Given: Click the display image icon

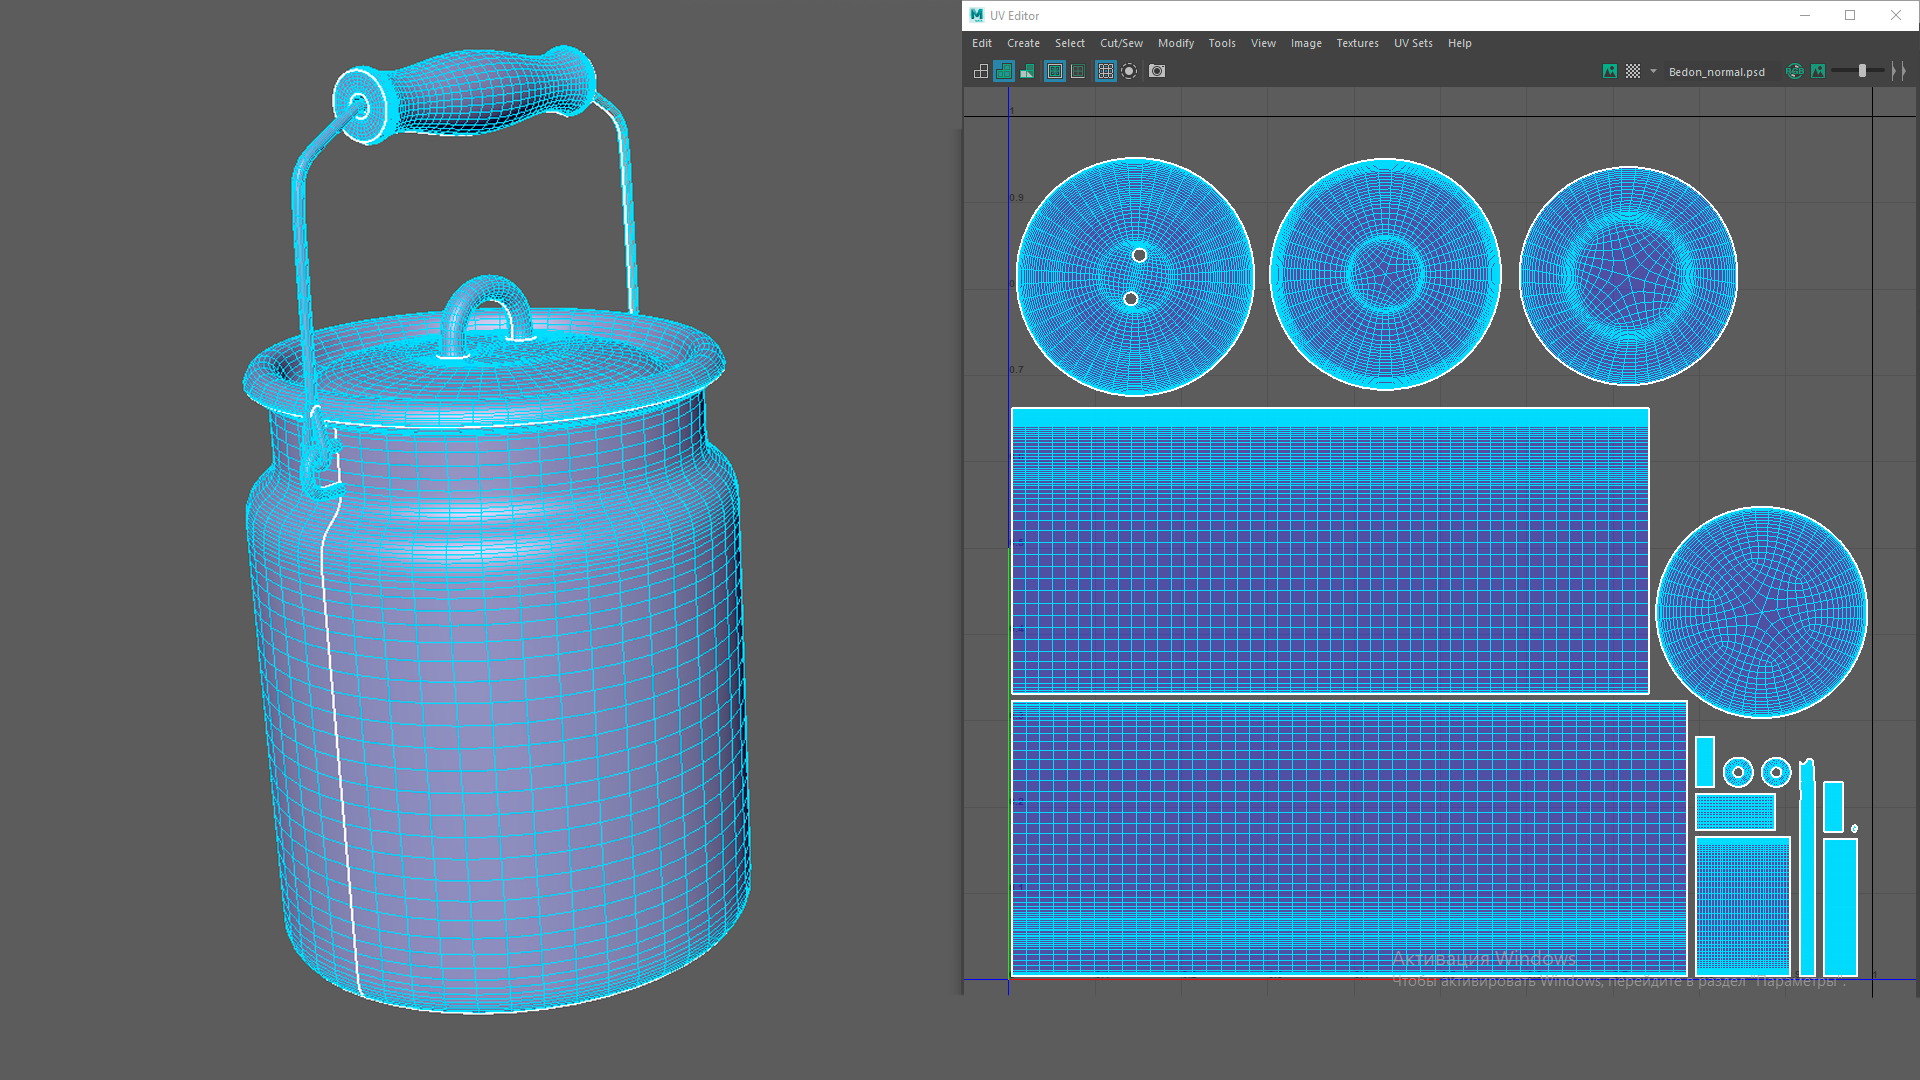Looking at the screenshot, I should pos(1610,71).
